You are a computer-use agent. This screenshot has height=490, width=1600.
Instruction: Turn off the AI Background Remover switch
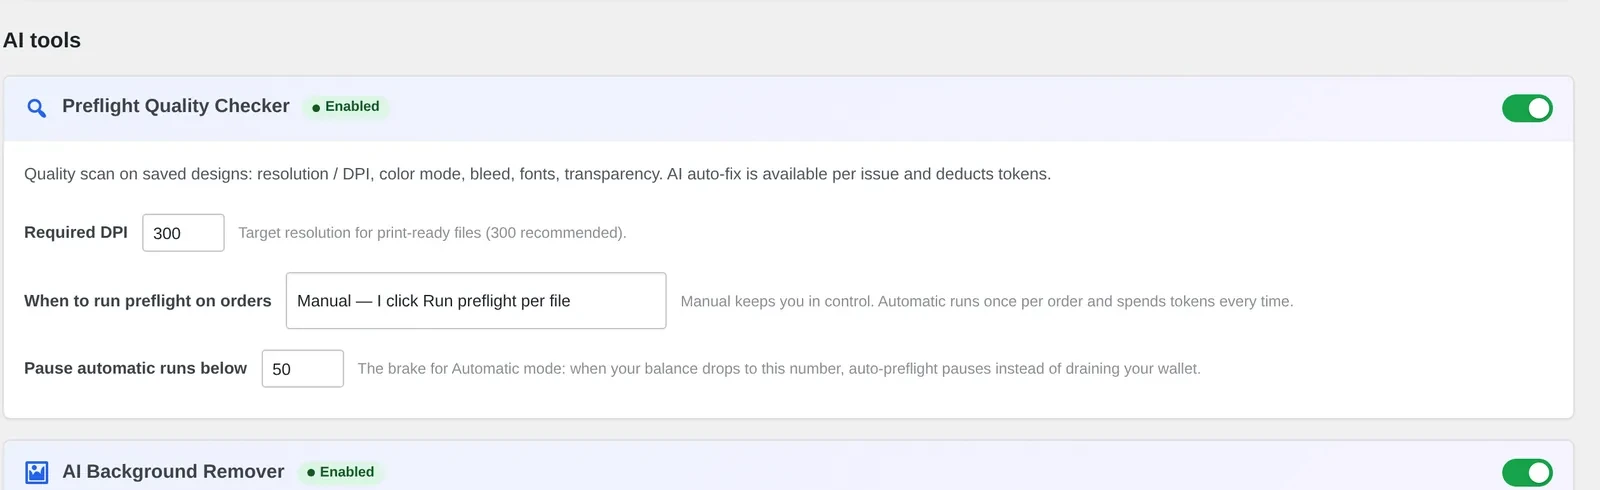click(x=1527, y=473)
